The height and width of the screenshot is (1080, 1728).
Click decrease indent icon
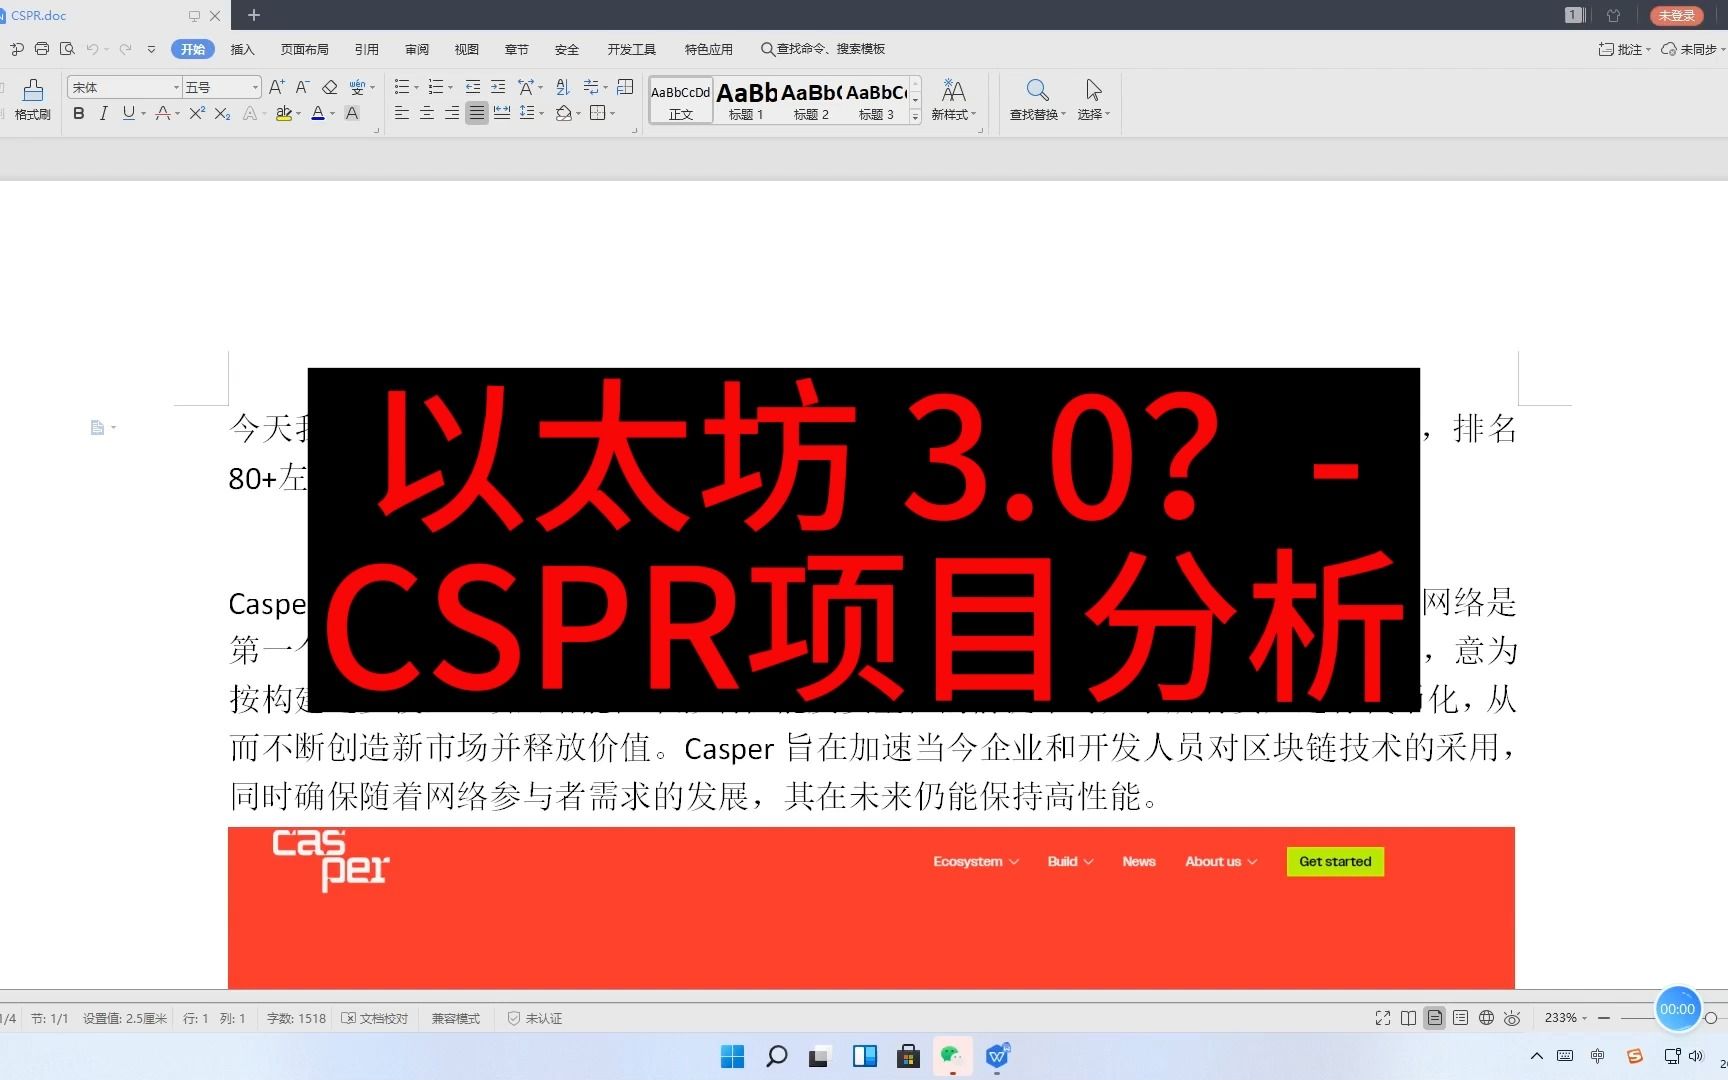pos(473,87)
